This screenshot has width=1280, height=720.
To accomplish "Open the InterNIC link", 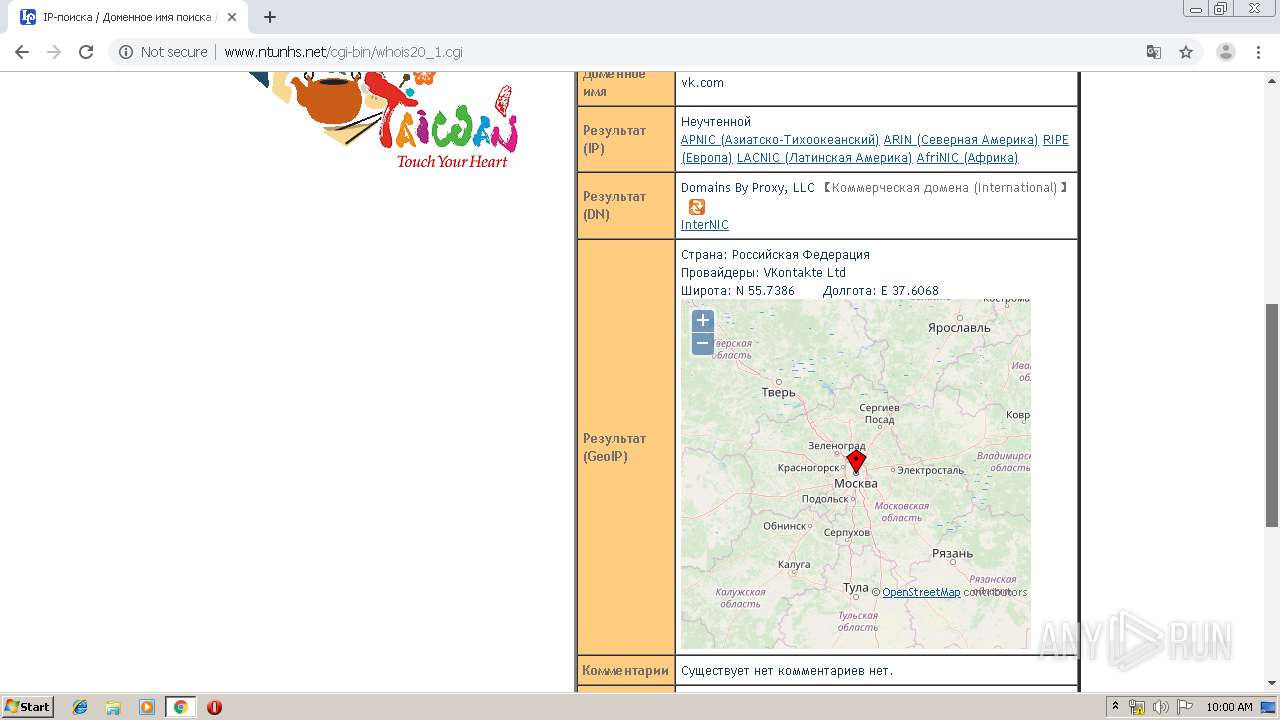I will click(x=705, y=225).
